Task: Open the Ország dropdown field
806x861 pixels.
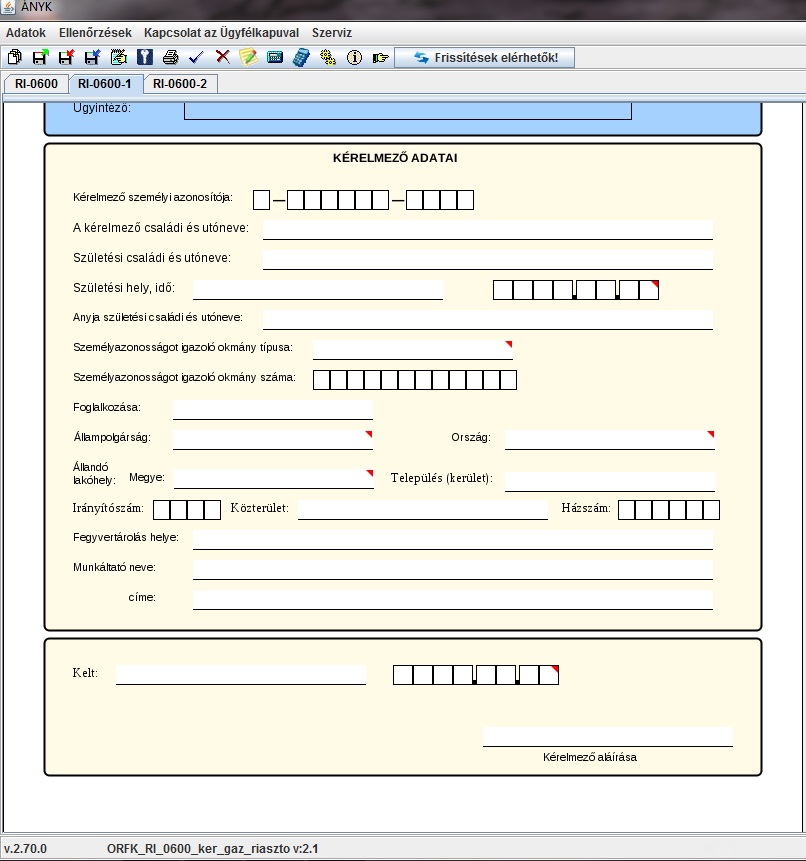Action: (x=609, y=438)
